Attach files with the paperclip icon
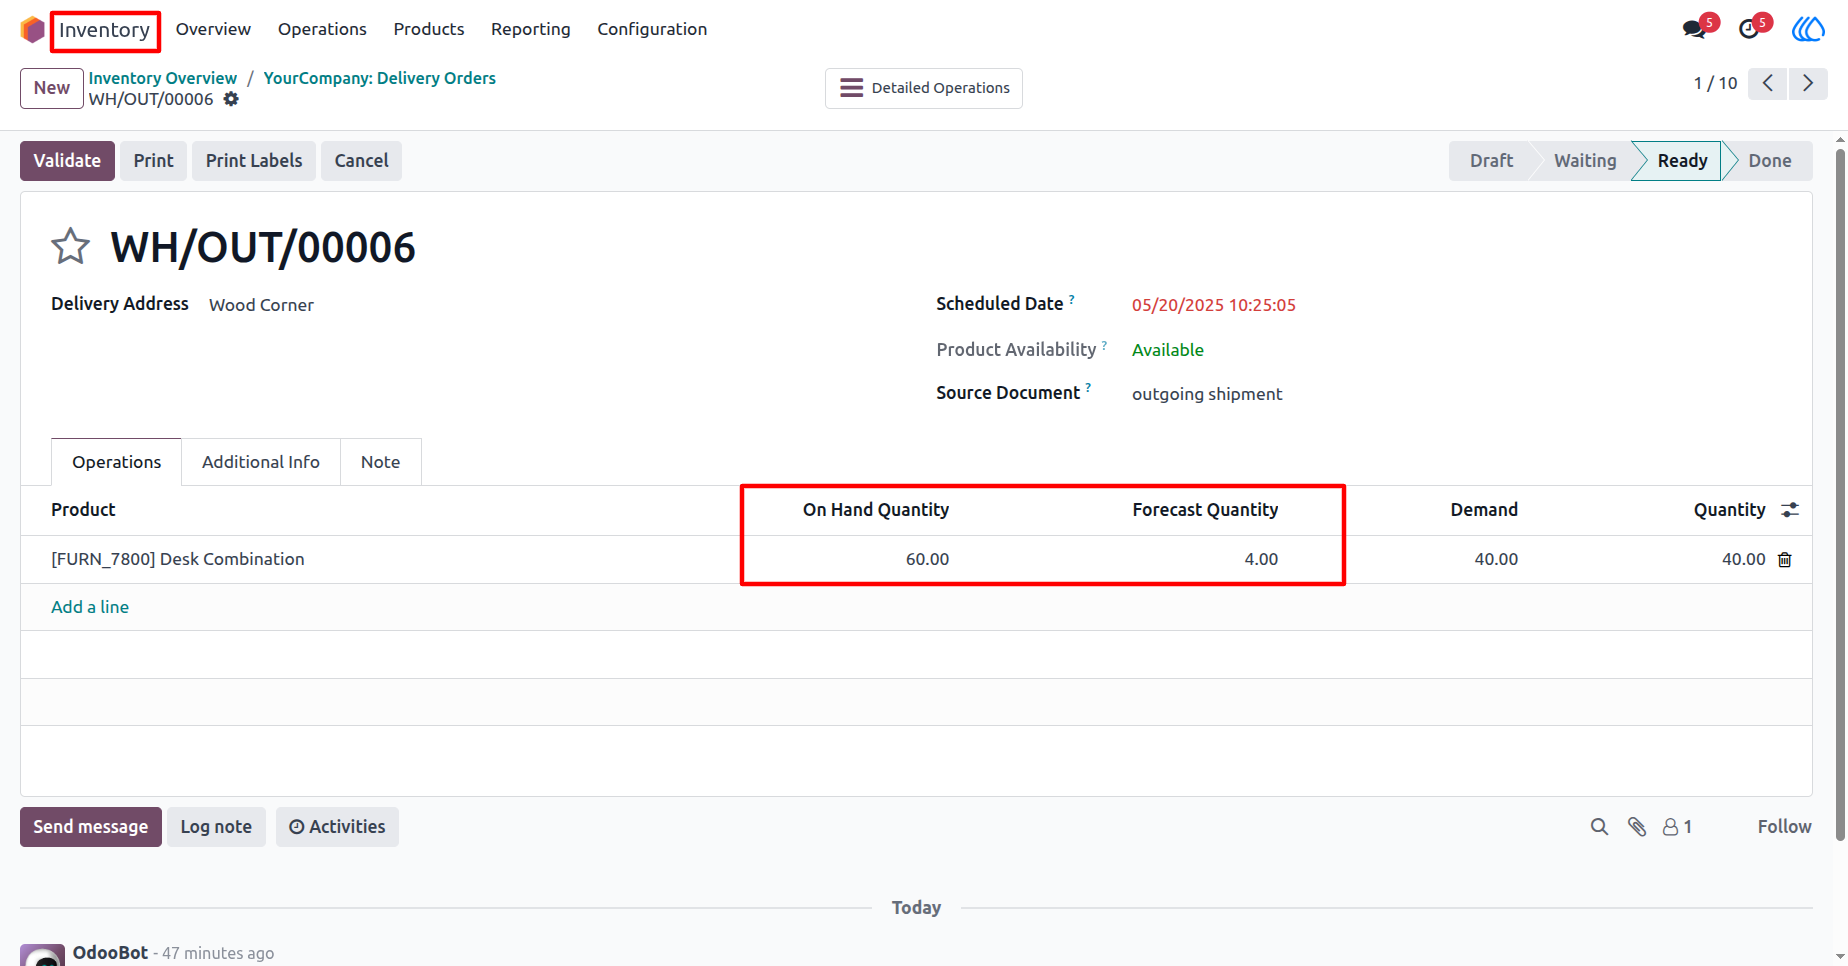1848x966 pixels. pyautogui.click(x=1637, y=827)
